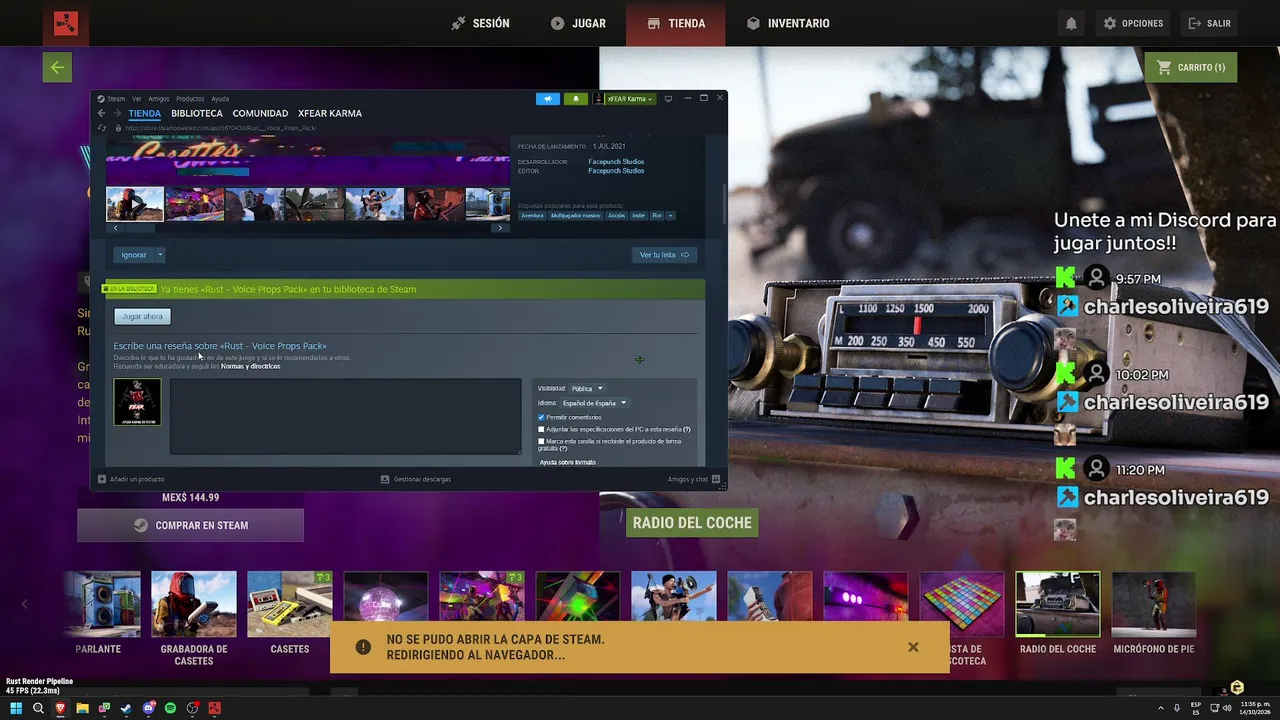Open OPCIONES settings in Rust menu
The image size is (1280, 720).
click(1133, 23)
